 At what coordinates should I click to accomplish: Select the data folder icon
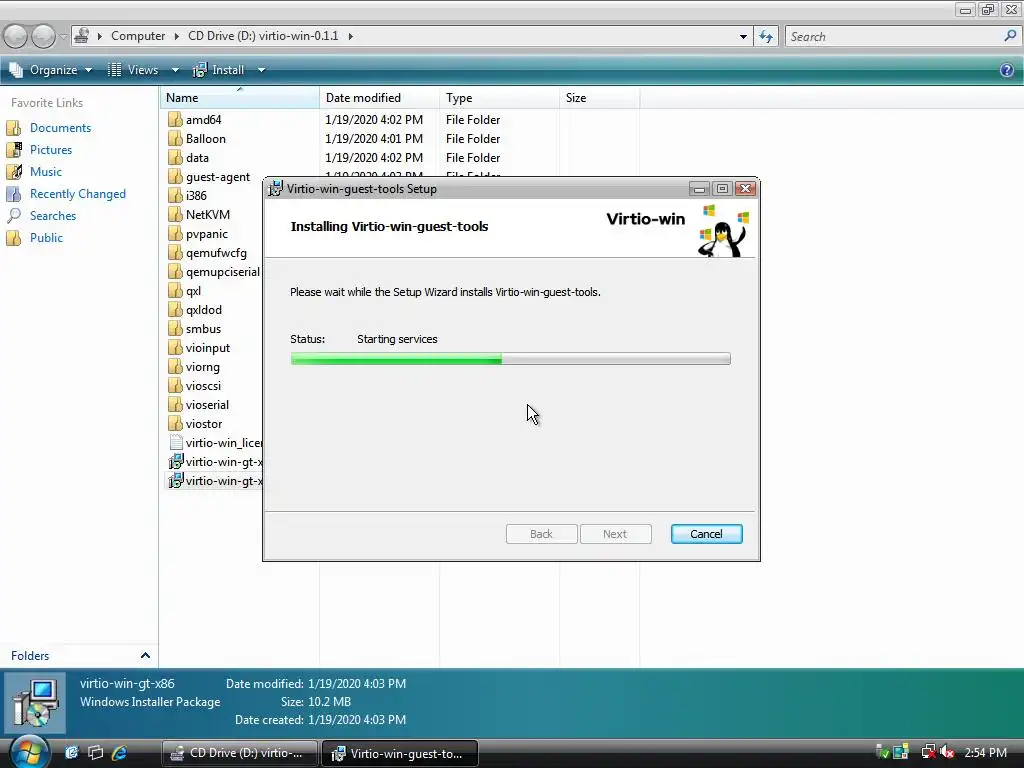pos(174,157)
